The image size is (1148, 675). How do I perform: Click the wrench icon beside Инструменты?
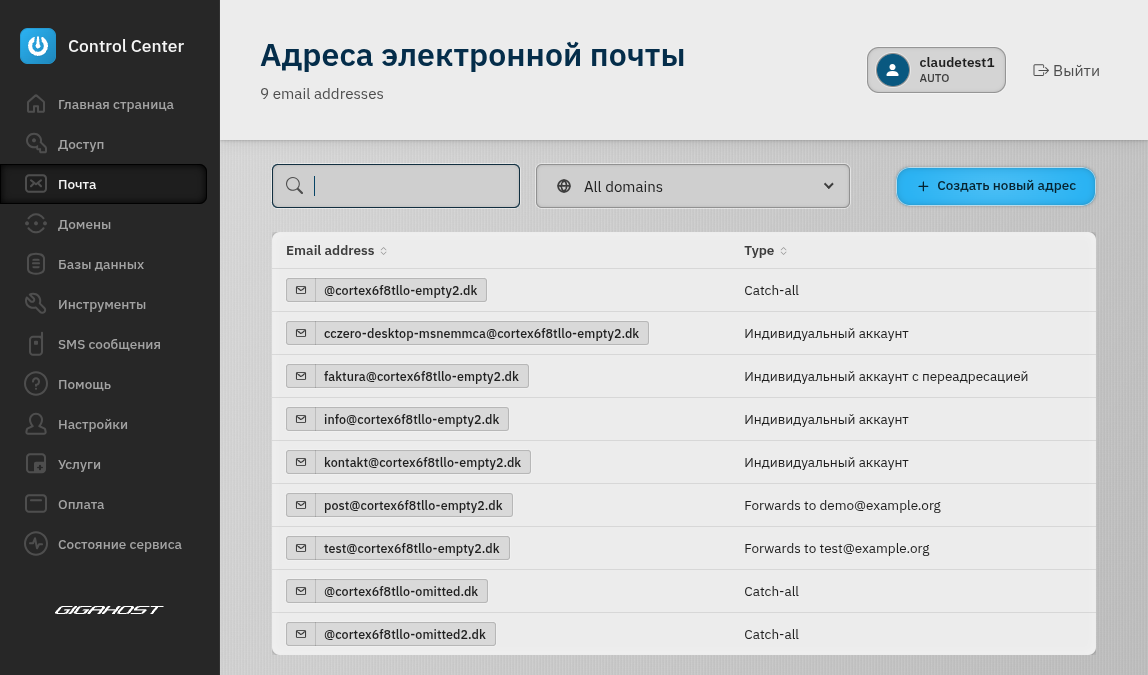pos(36,304)
